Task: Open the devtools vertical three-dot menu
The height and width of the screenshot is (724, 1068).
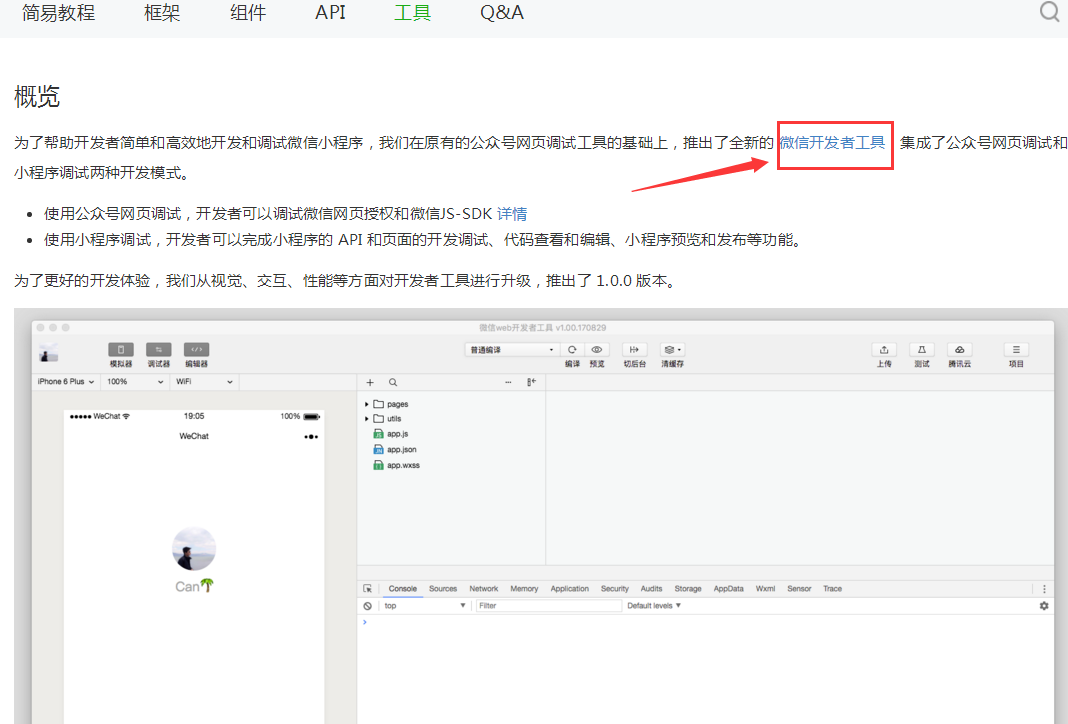Action: tap(1044, 588)
